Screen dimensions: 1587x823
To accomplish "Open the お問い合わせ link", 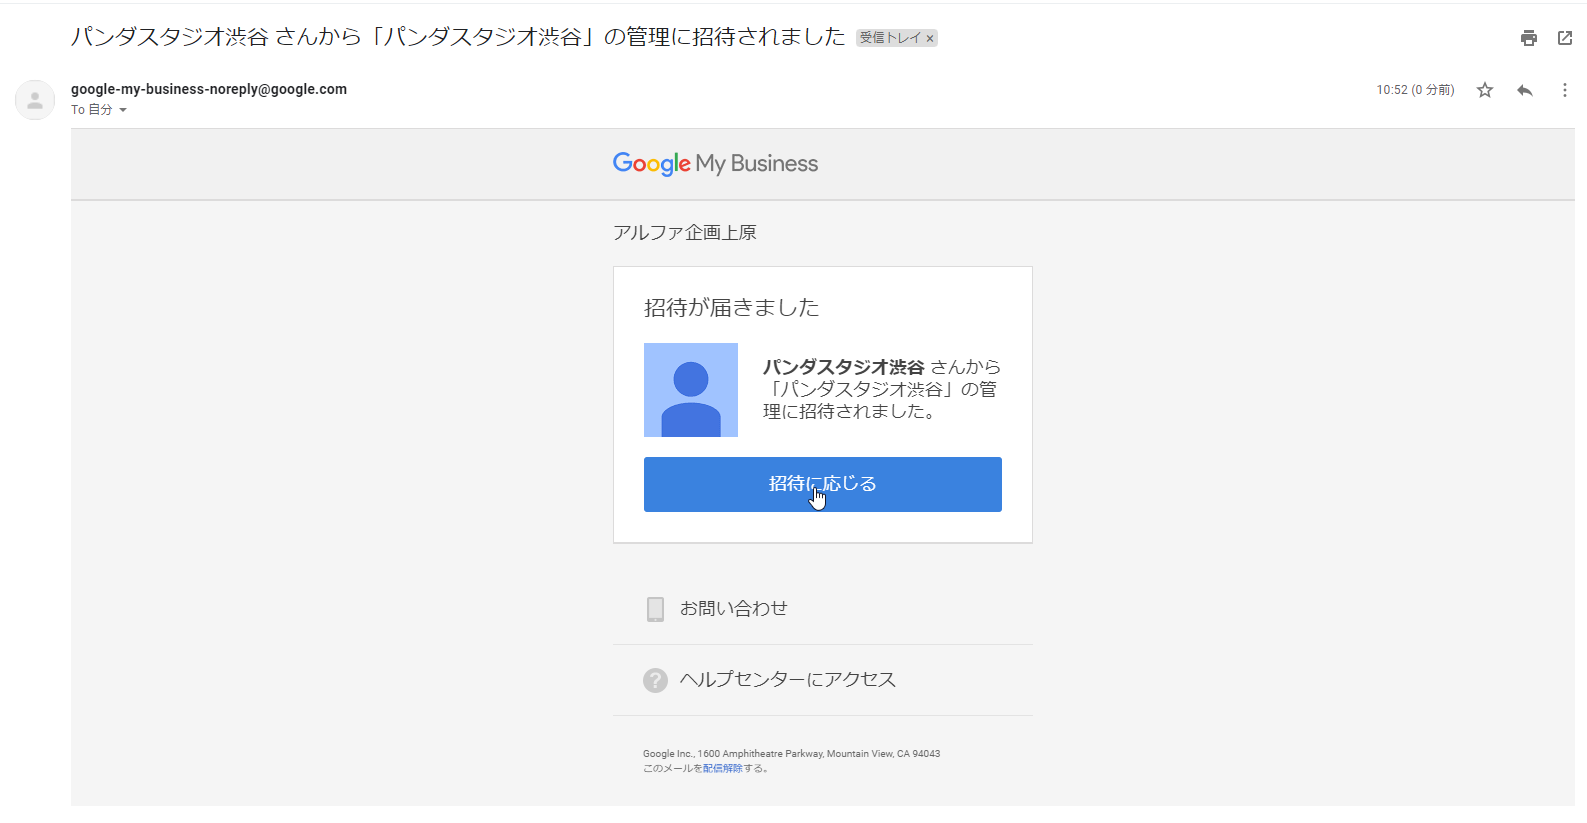I will [x=734, y=608].
